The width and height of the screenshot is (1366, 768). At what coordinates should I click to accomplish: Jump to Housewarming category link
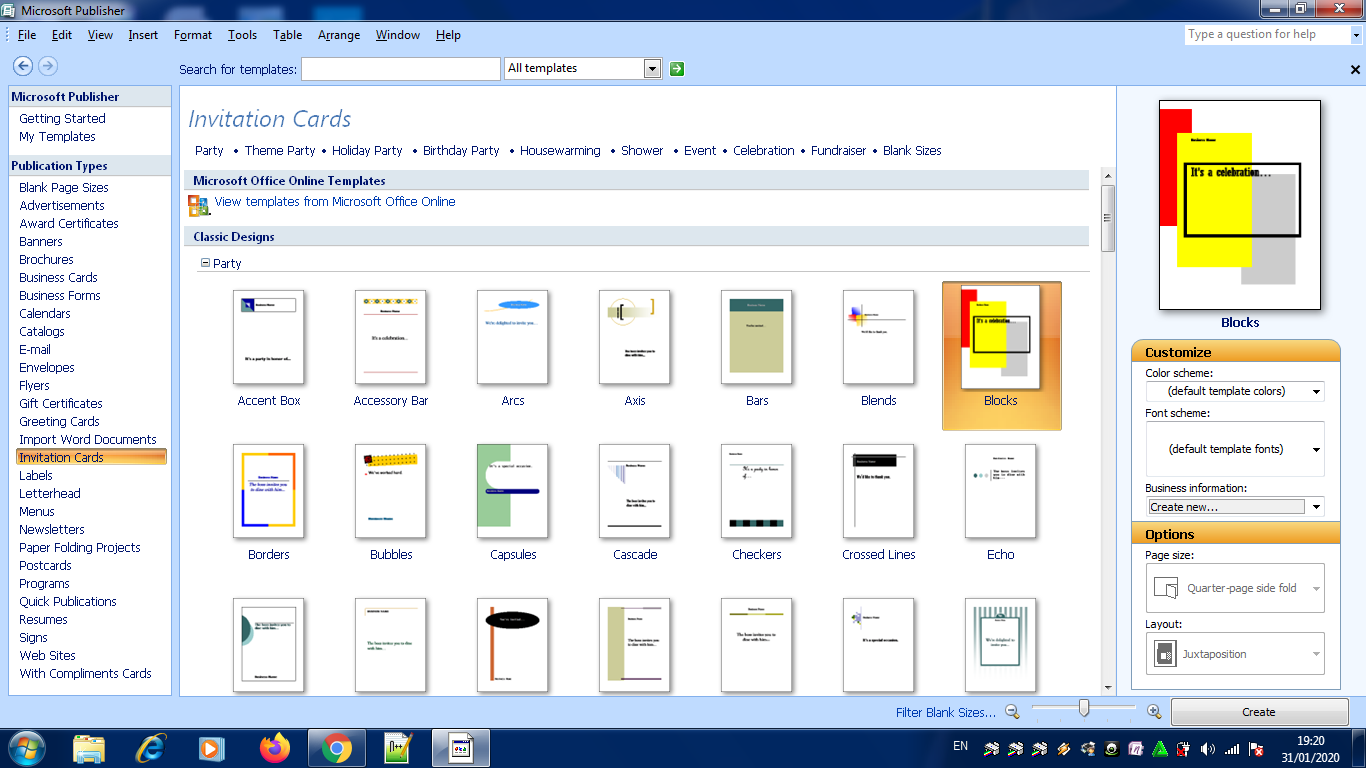(560, 151)
